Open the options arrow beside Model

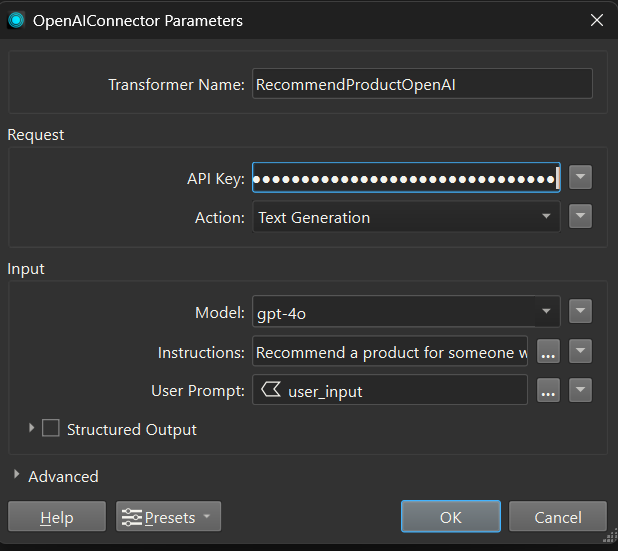pos(580,311)
